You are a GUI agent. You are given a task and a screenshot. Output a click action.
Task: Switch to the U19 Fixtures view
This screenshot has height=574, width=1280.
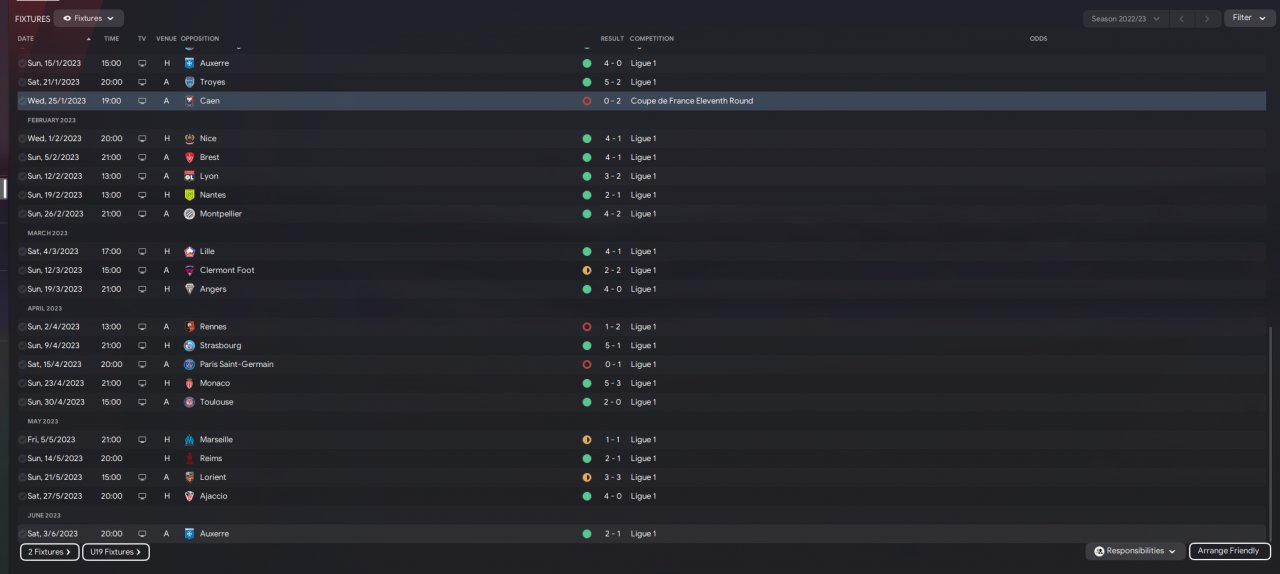[x=116, y=552]
